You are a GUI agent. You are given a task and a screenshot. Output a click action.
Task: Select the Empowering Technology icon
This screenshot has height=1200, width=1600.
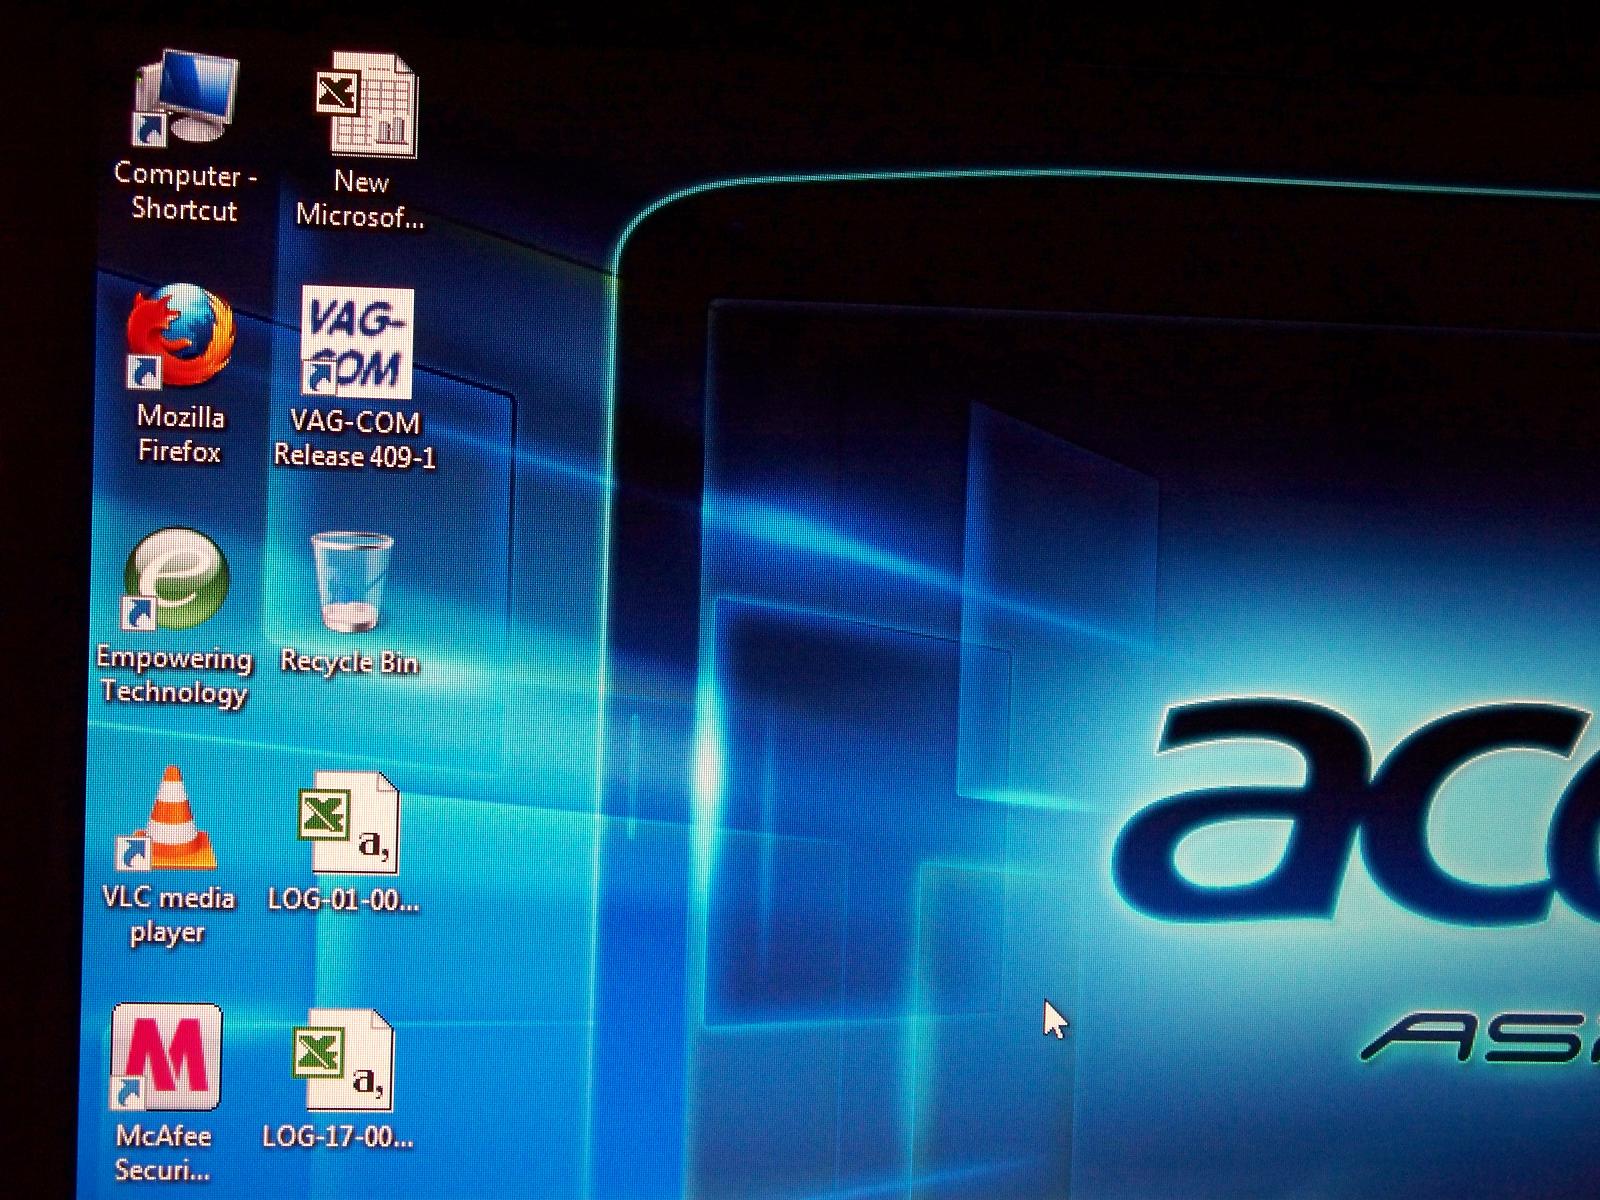click(176, 580)
